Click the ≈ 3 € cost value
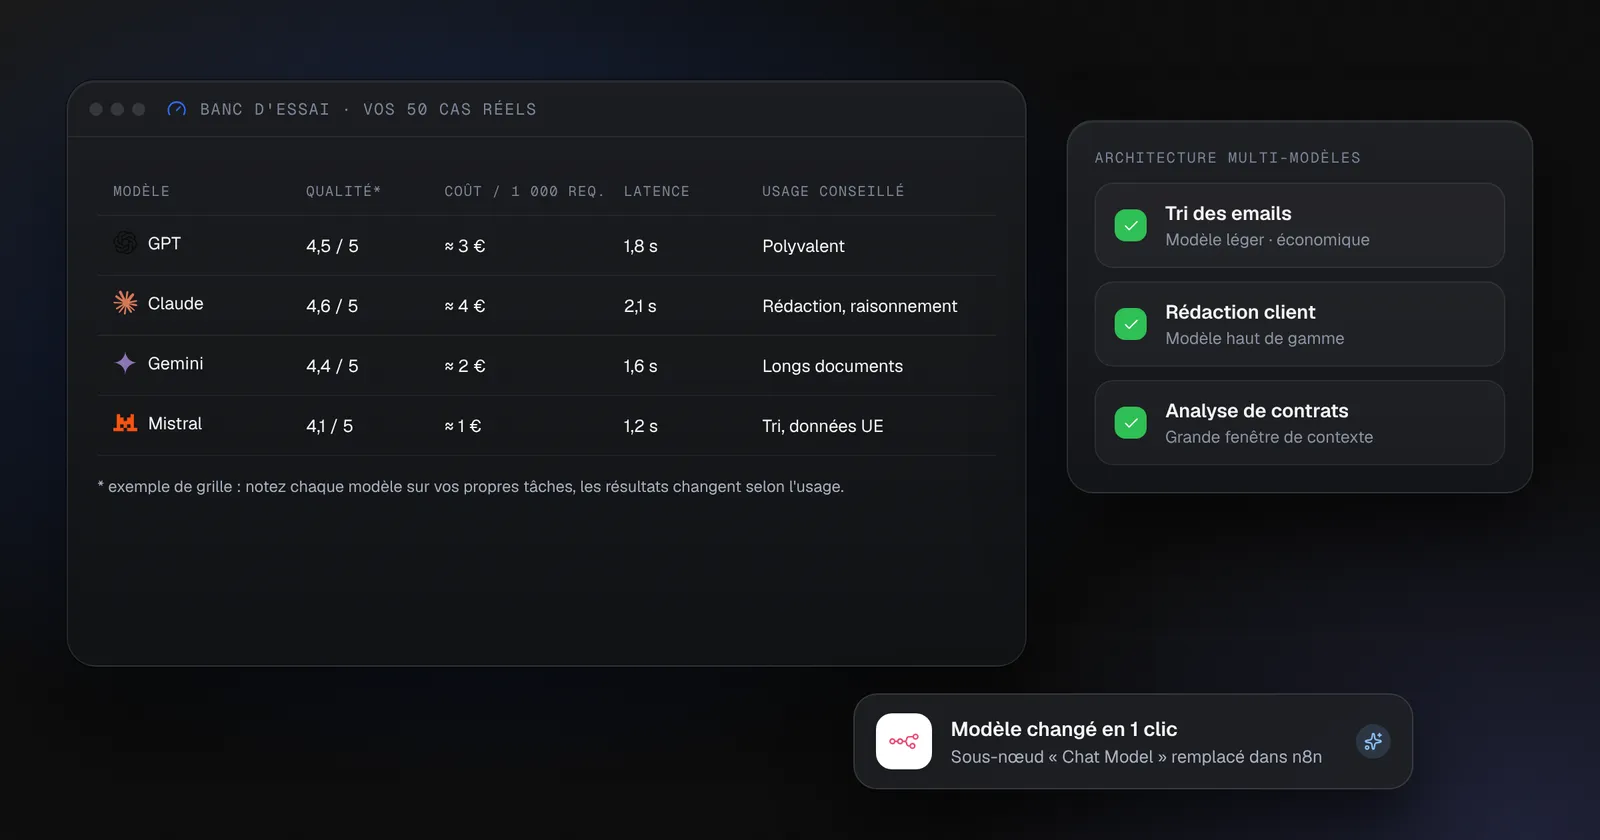The width and height of the screenshot is (1600, 840). pyautogui.click(x=465, y=246)
